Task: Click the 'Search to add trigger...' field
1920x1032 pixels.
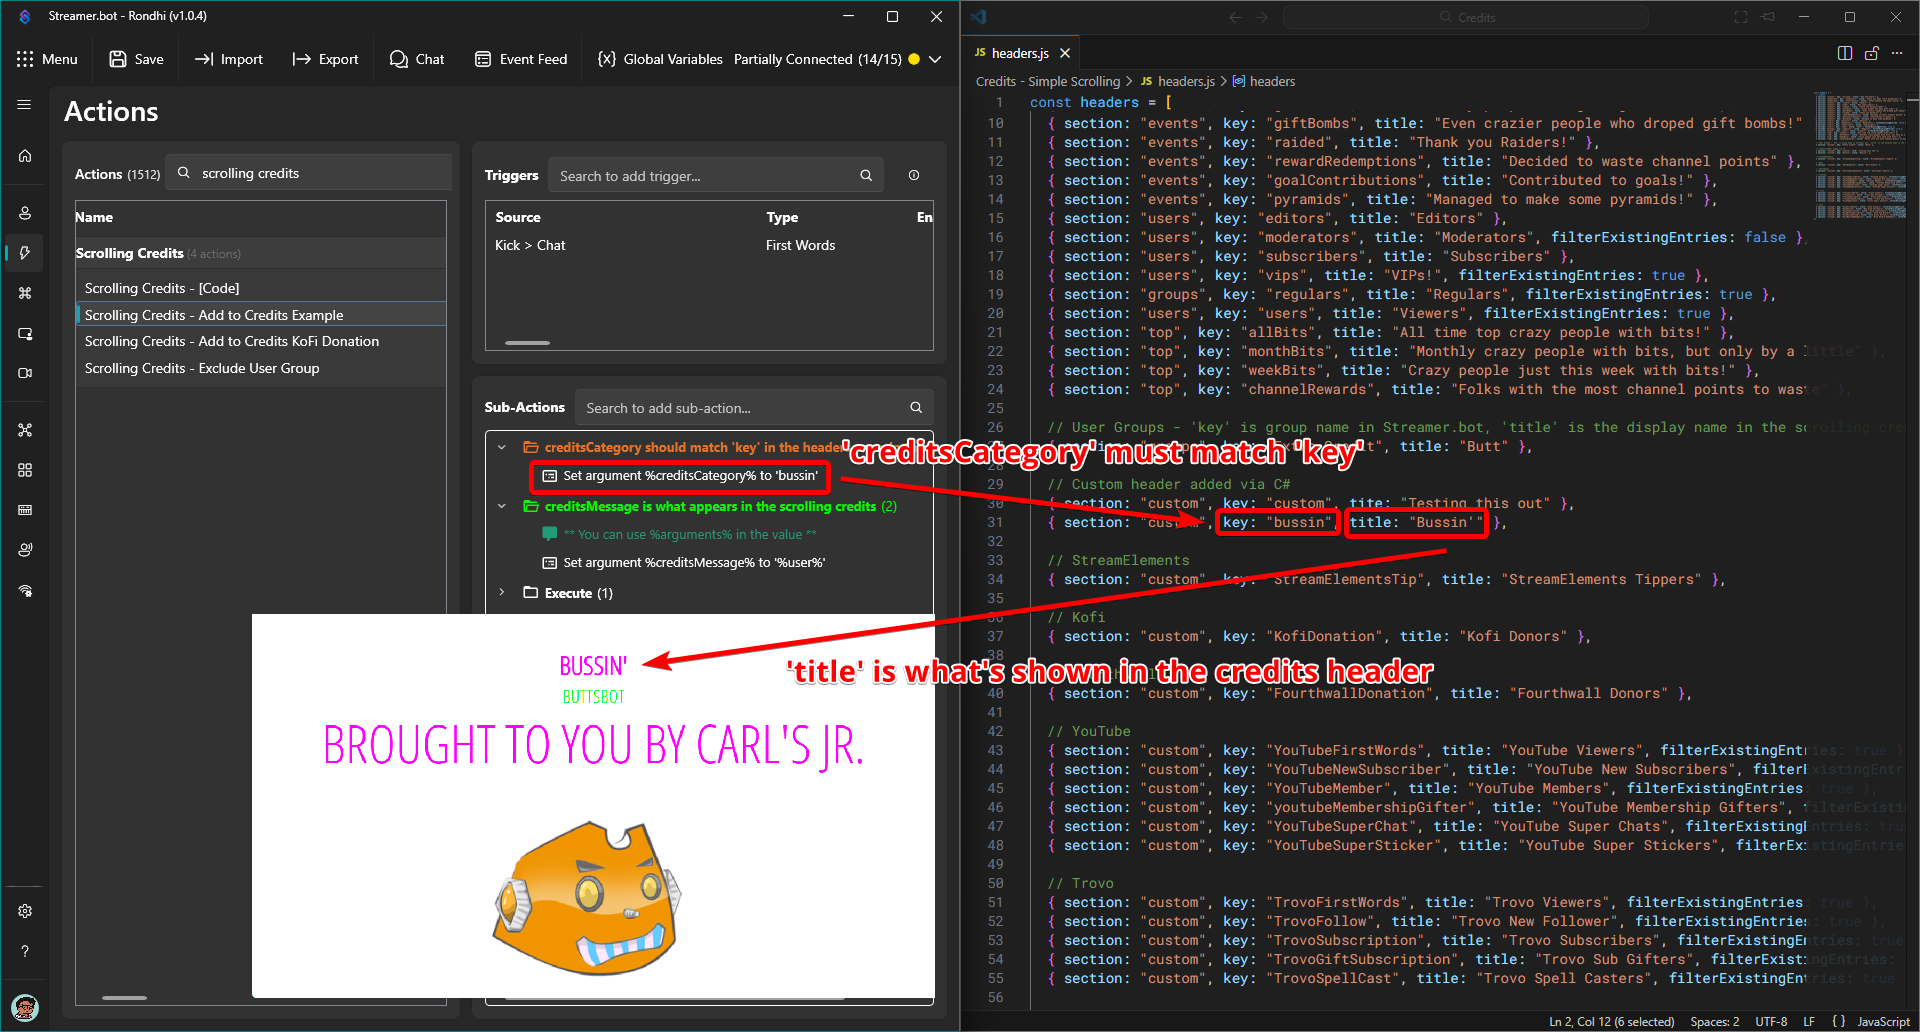Action: tap(716, 176)
